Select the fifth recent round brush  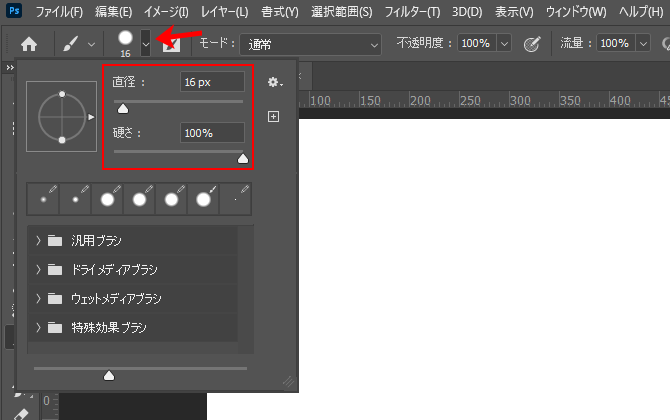[x=171, y=199]
